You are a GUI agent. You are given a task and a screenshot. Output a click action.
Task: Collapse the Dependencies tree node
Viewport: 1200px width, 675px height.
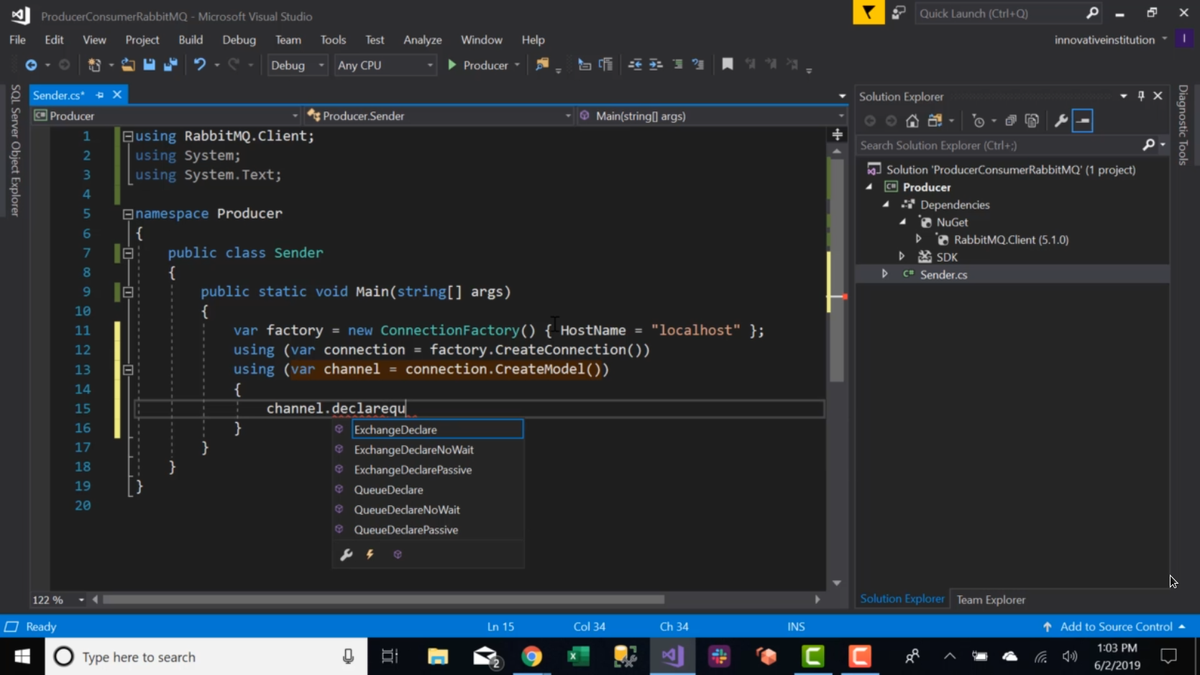point(886,204)
